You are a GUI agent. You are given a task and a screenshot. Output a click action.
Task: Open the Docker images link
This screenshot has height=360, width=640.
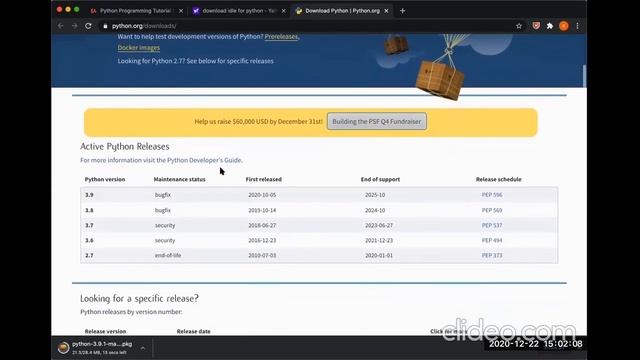pyautogui.click(x=139, y=48)
